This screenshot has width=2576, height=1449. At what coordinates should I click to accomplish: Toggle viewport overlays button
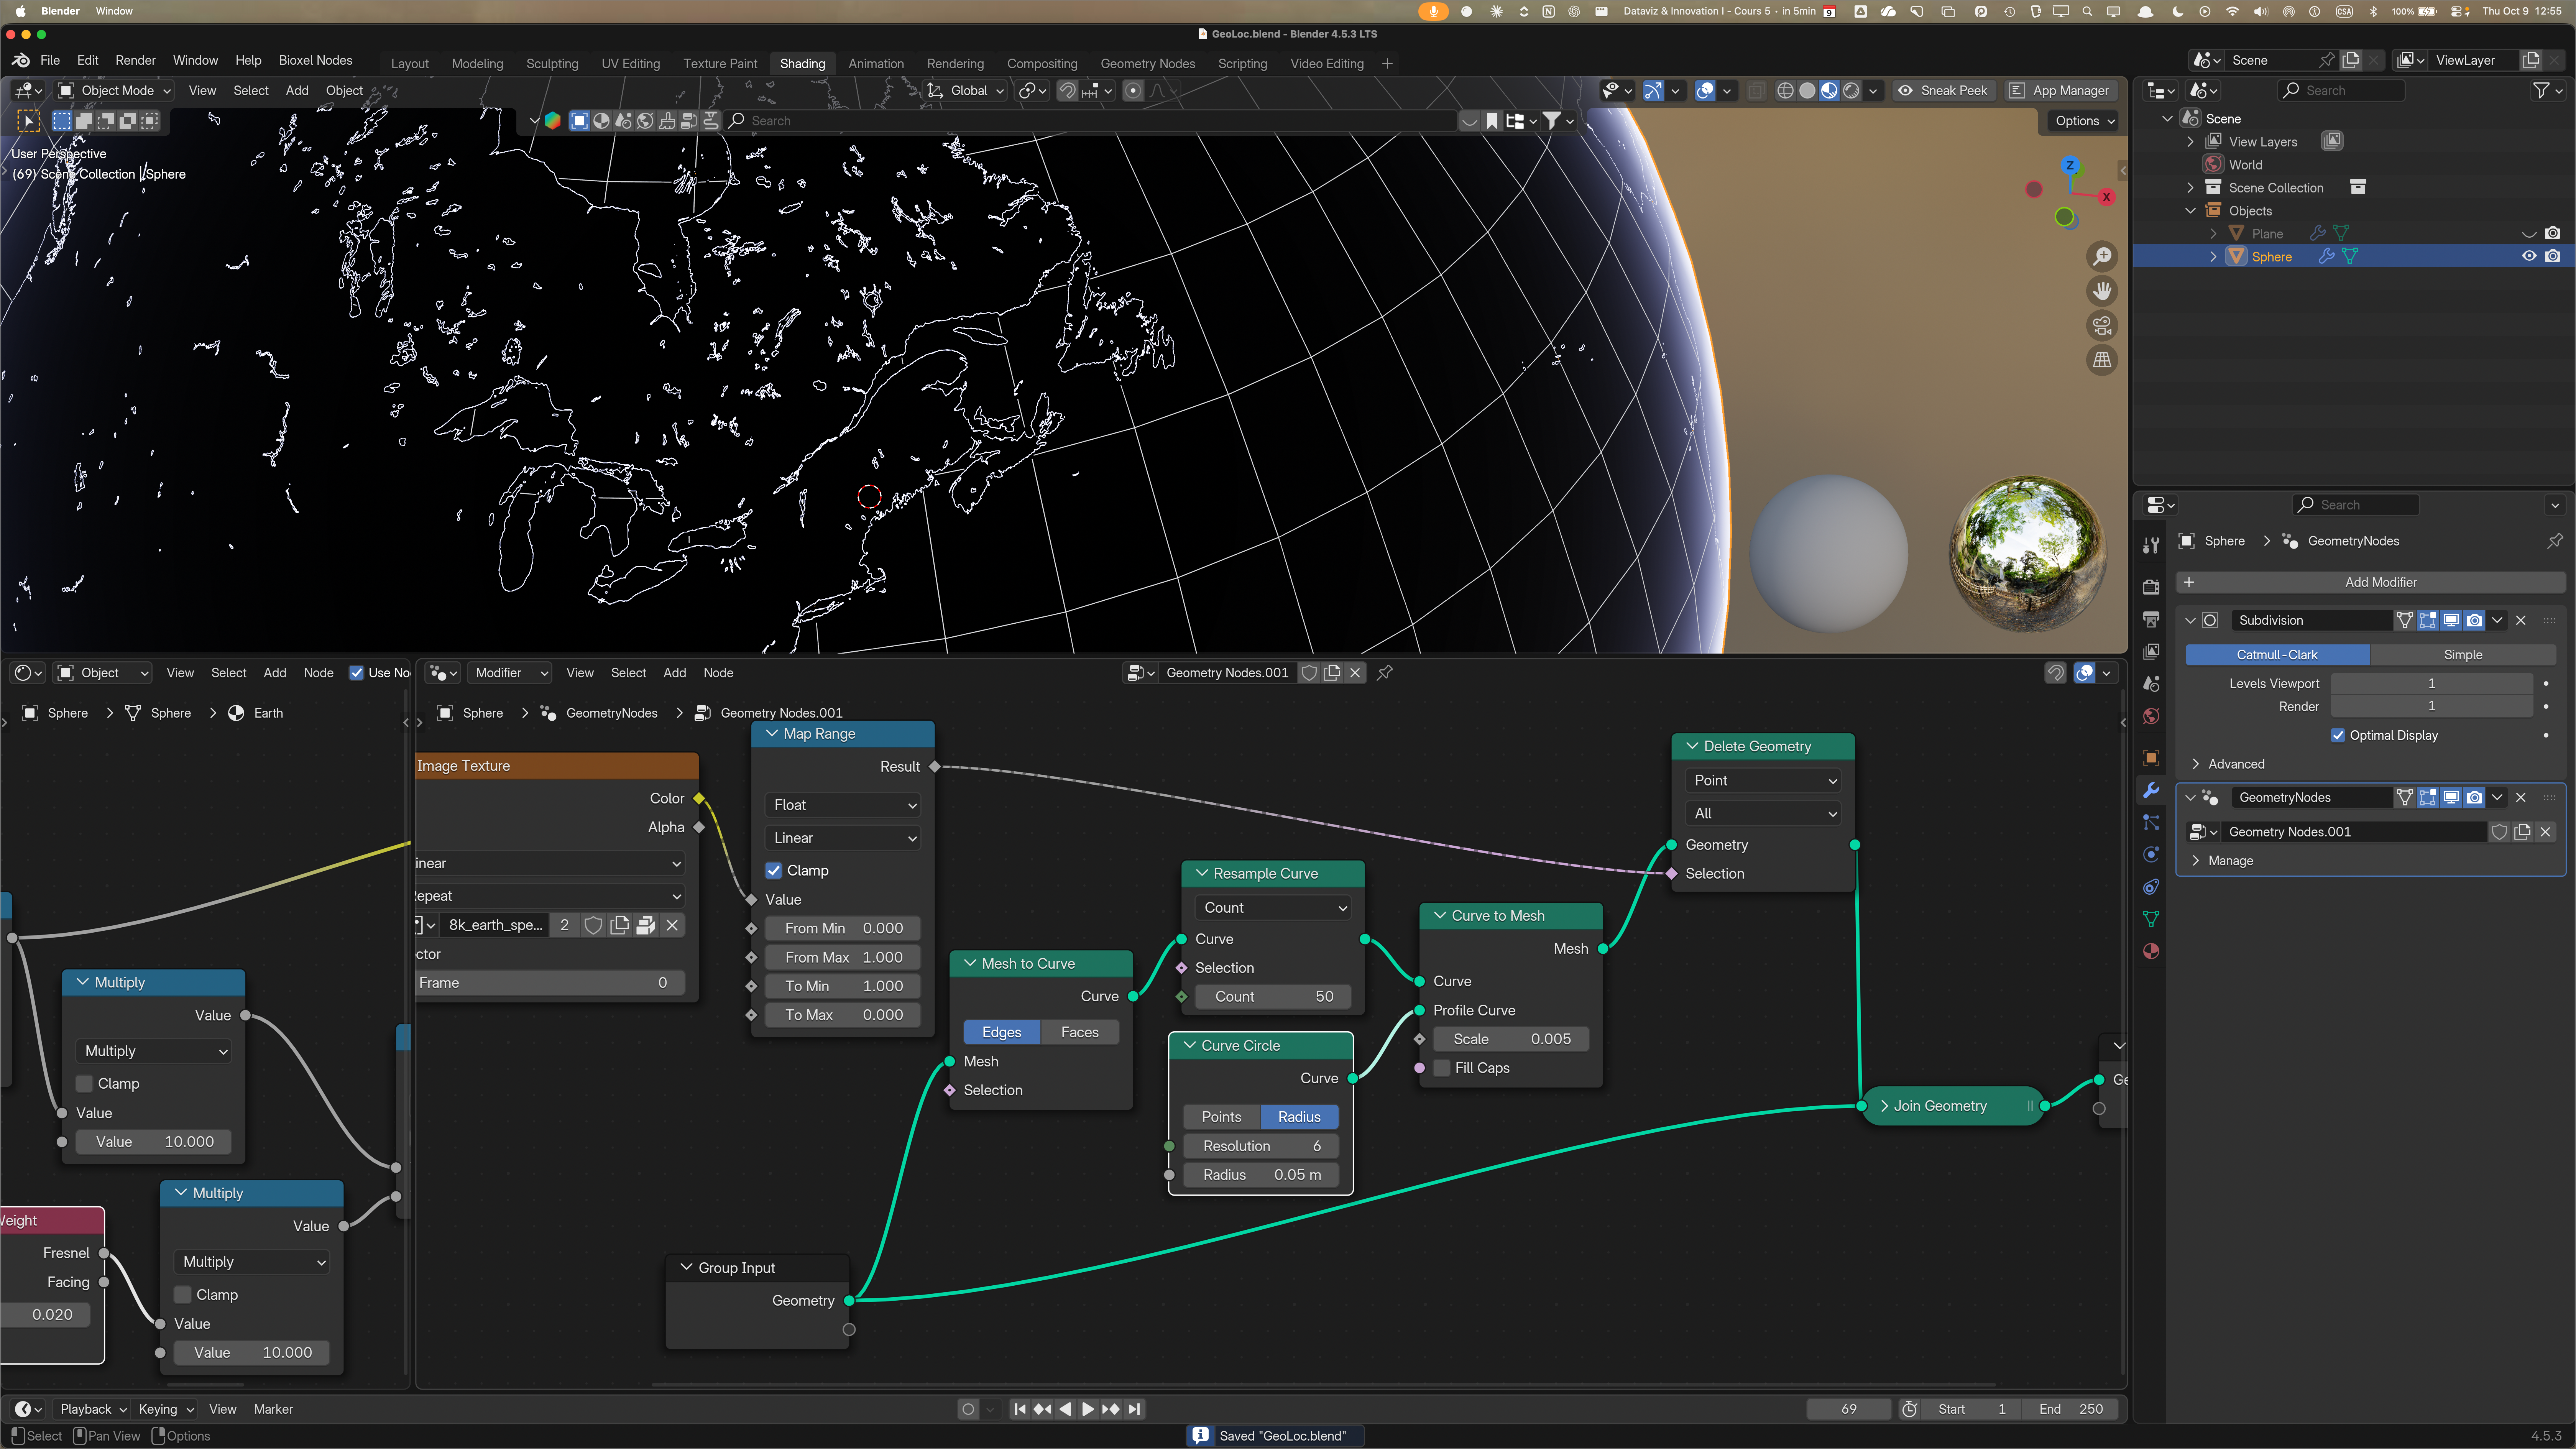click(x=1706, y=90)
